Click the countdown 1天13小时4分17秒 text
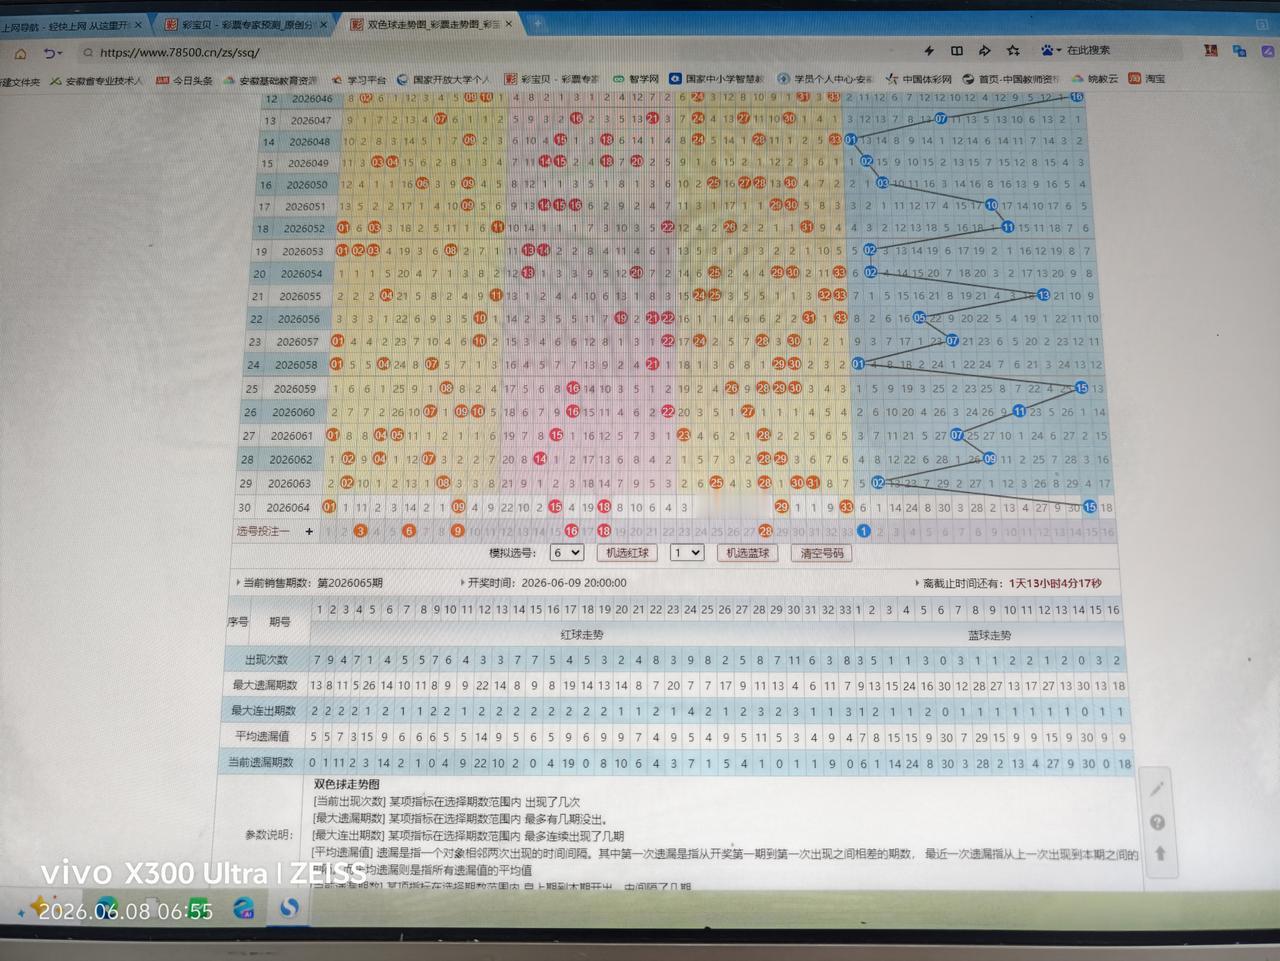 [1055, 583]
